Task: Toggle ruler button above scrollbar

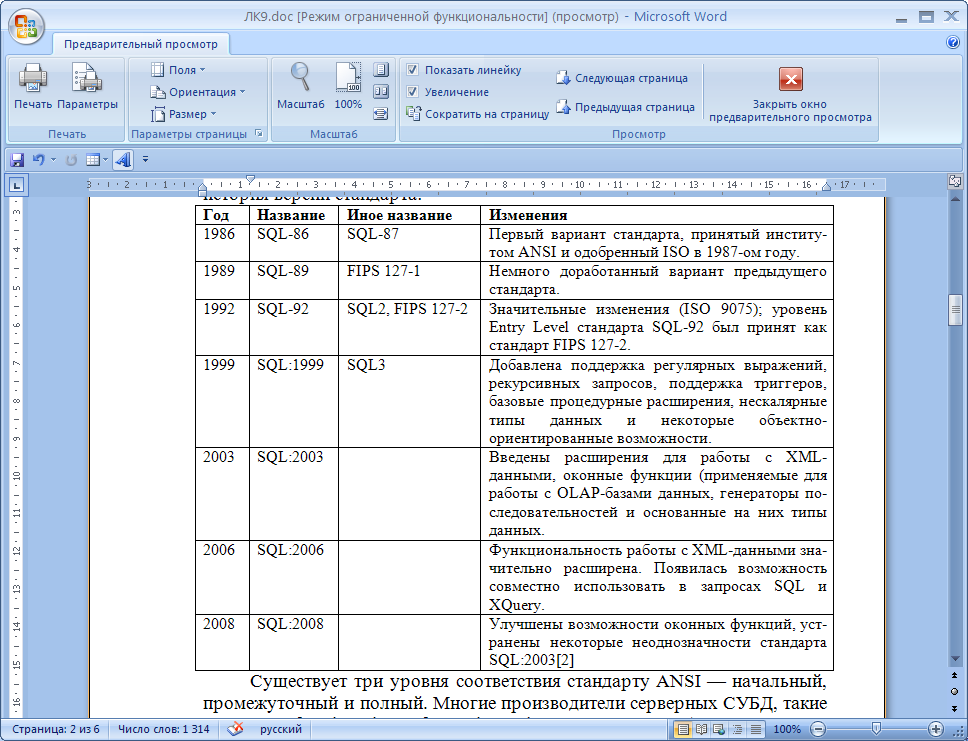Action: (954, 181)
